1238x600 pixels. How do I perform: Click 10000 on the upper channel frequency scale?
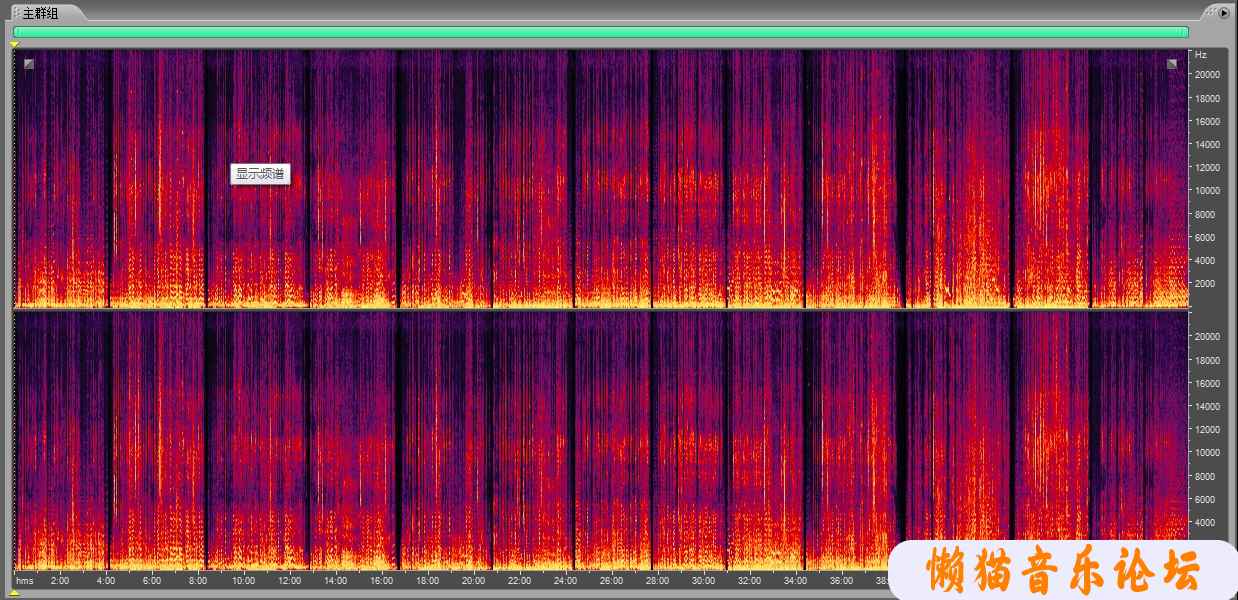click(x=1208, y=191)
